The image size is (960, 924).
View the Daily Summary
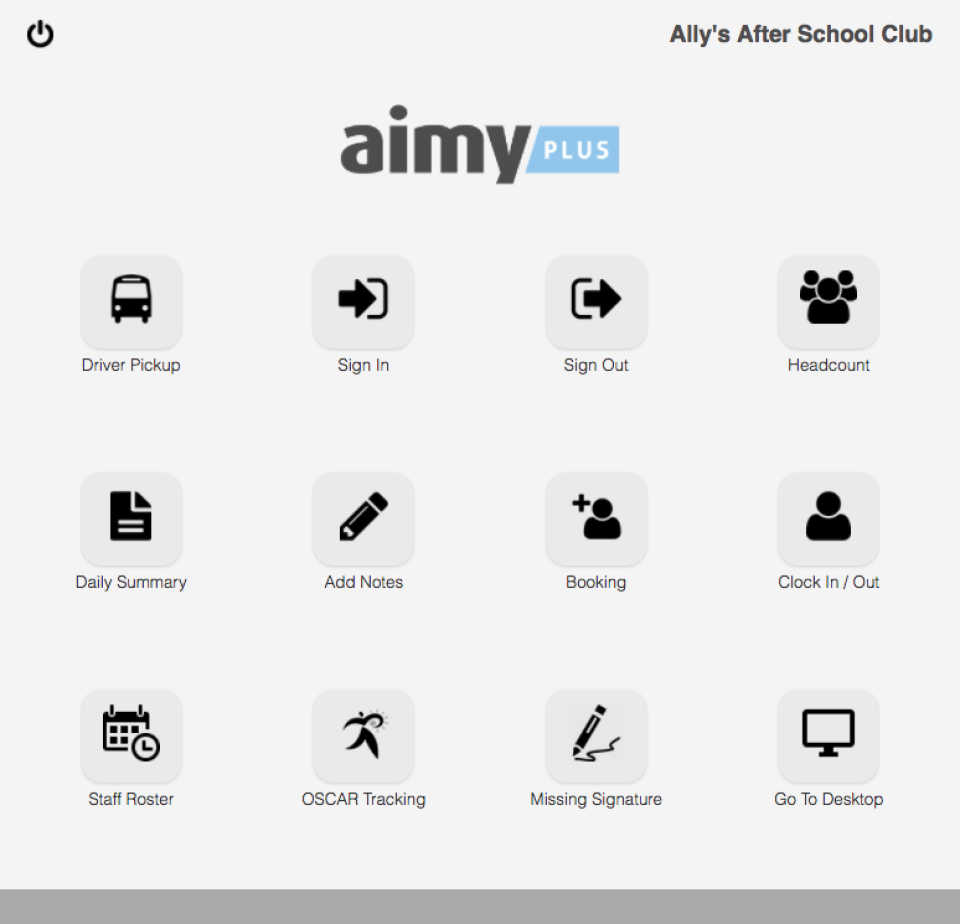[x=131, y=518]
